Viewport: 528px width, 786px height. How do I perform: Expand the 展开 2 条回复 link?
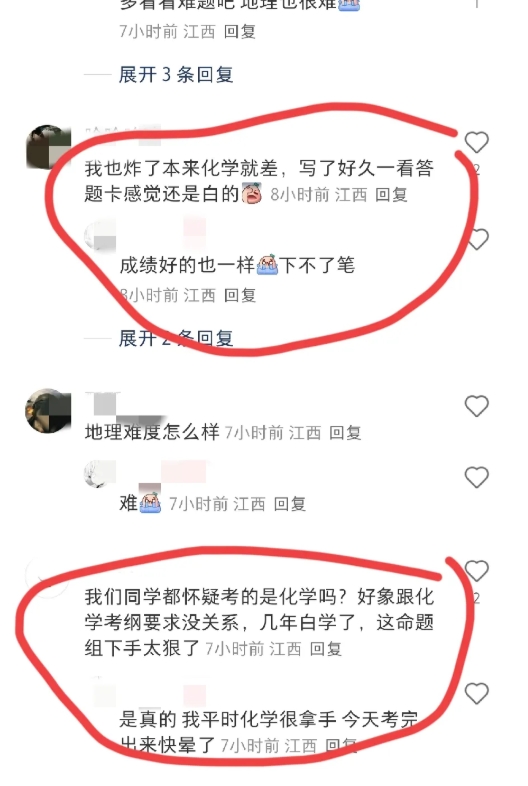176,338
